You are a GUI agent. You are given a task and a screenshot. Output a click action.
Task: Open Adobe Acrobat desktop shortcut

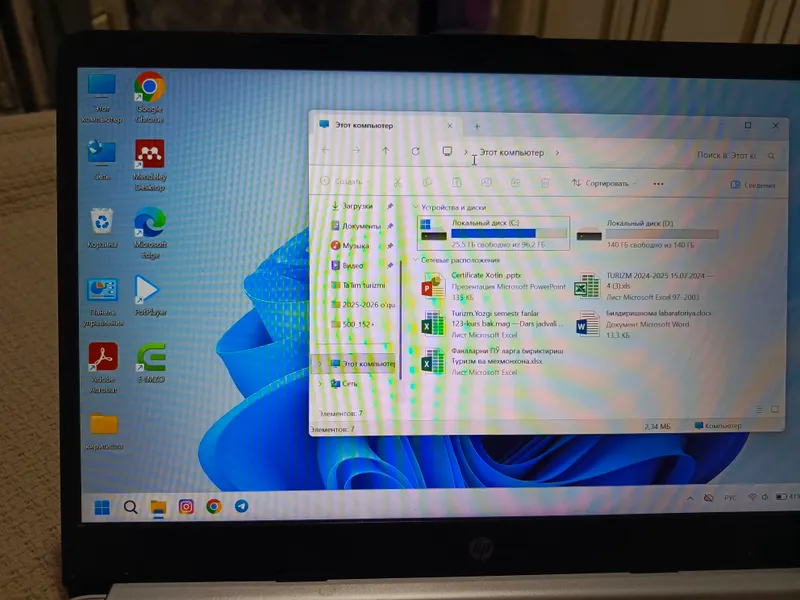click(103, 367)
